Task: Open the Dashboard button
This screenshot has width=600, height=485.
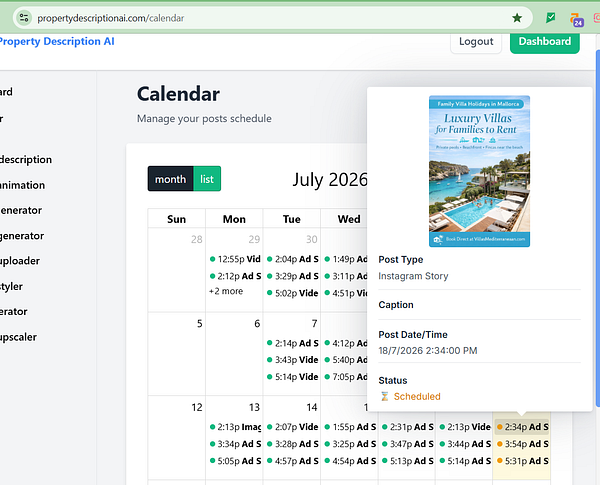Action: [x=545, y=41]
